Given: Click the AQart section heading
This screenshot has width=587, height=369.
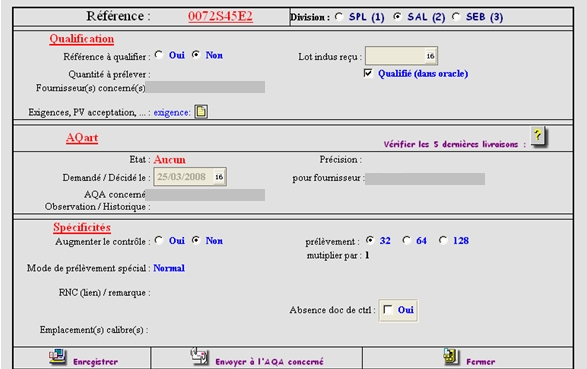Looking at the screenshot, I should click(x=82, y=138).
